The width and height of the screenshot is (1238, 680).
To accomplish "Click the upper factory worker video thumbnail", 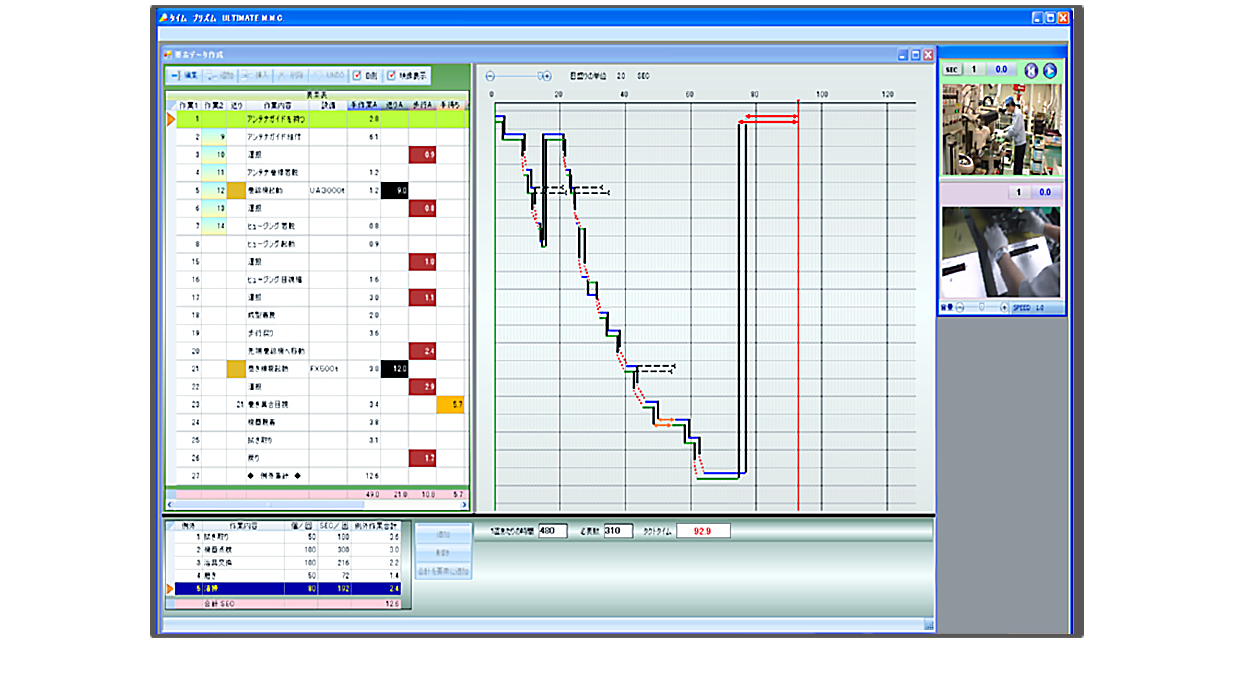I will (x=1002, y=129).
